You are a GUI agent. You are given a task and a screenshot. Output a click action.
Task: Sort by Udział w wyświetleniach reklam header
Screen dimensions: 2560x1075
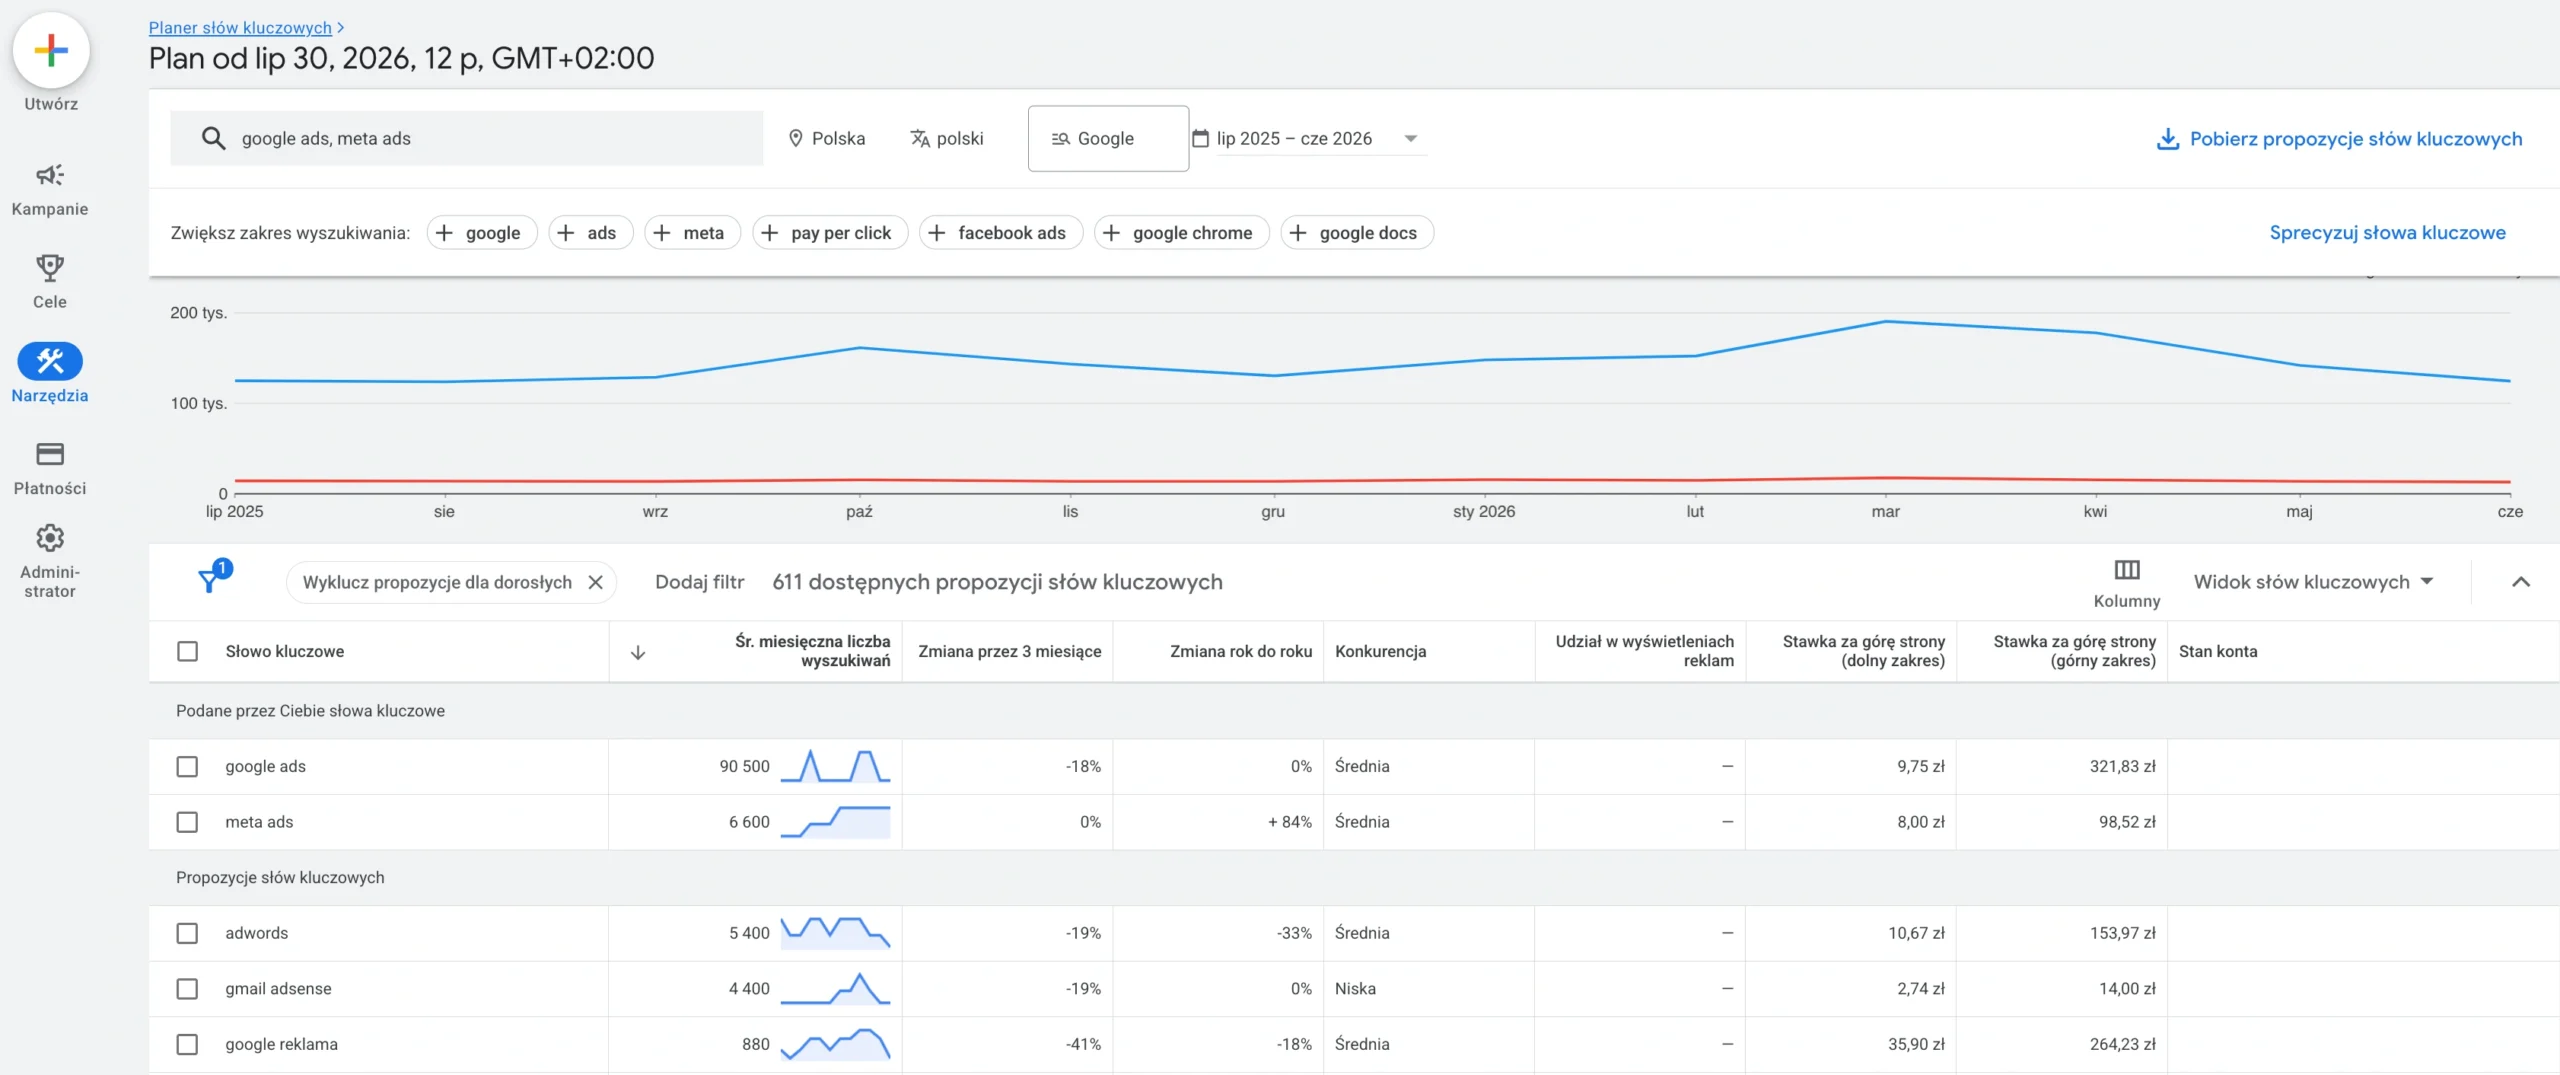click(1644, 651)
